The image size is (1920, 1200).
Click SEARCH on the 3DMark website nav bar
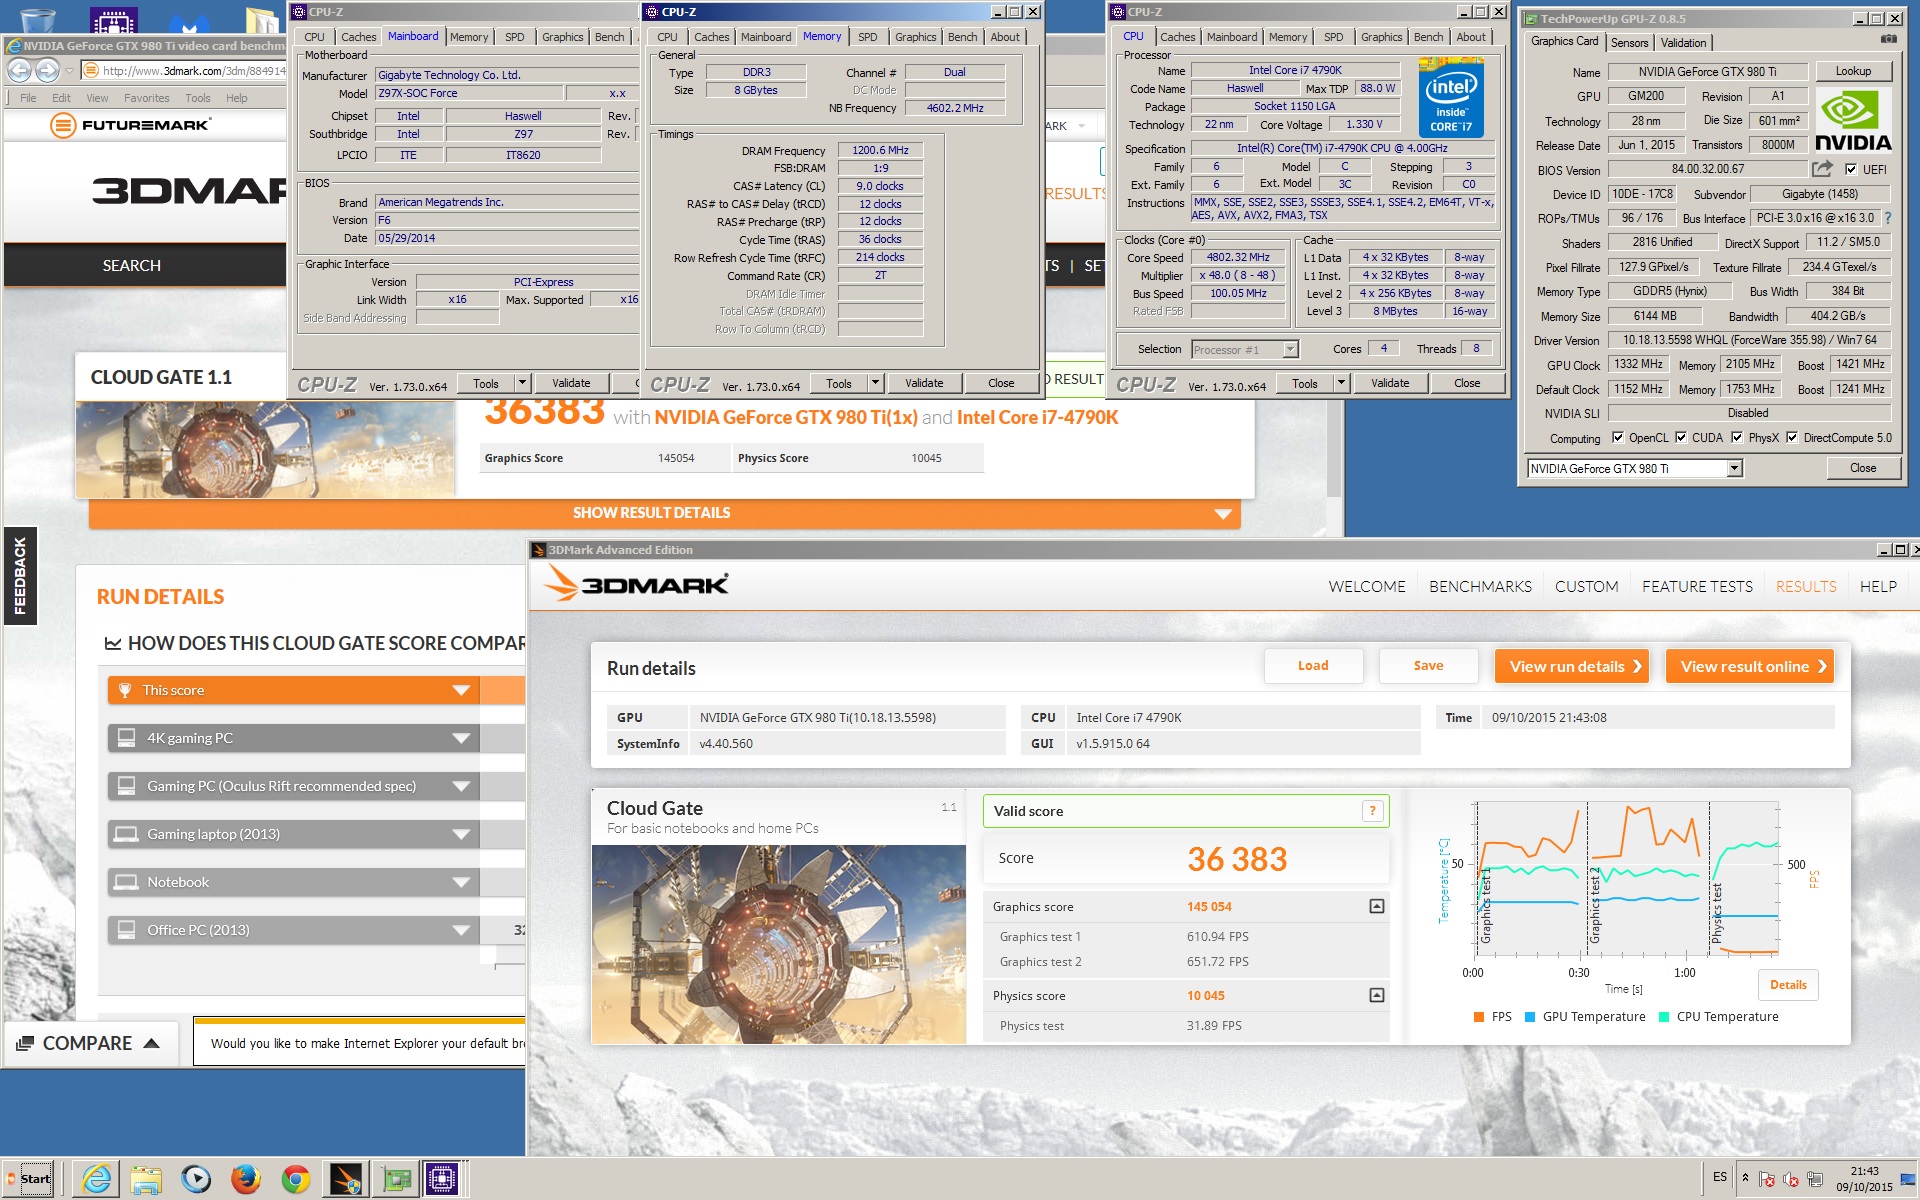(131, 265)
